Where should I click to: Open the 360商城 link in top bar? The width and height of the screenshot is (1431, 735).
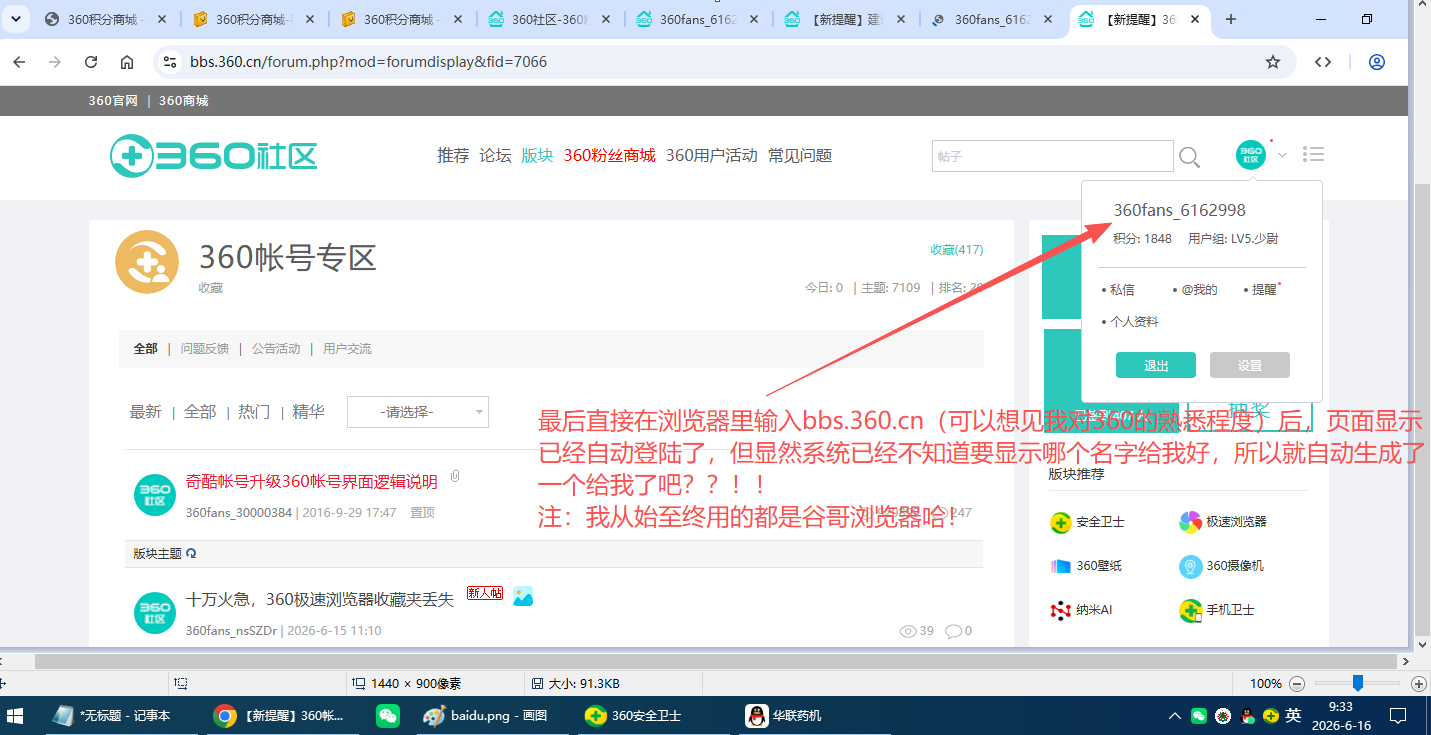184,101
